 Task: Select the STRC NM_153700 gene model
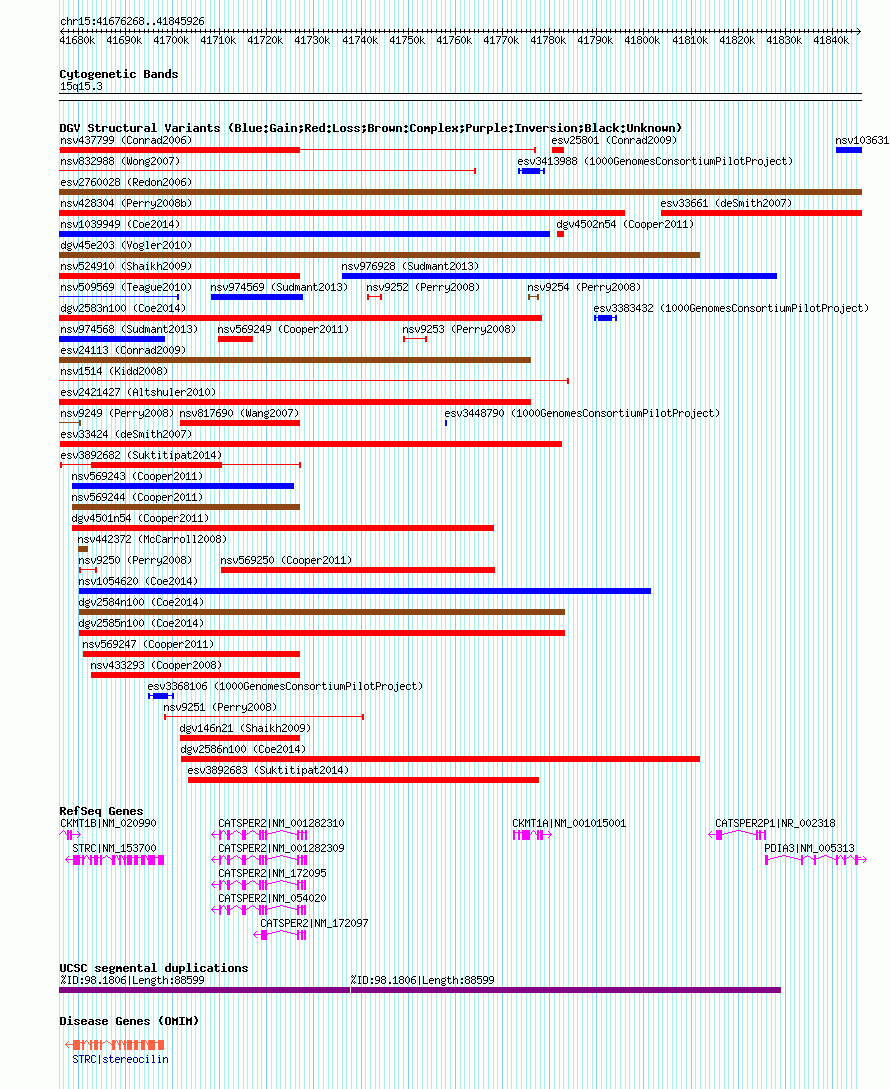115,860
